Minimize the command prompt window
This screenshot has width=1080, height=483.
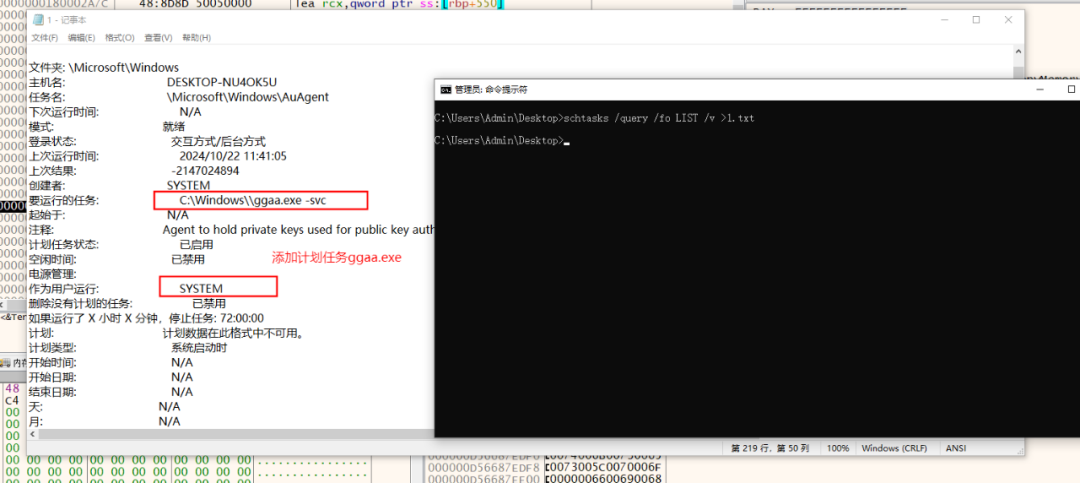click(x=1040, y=90)
